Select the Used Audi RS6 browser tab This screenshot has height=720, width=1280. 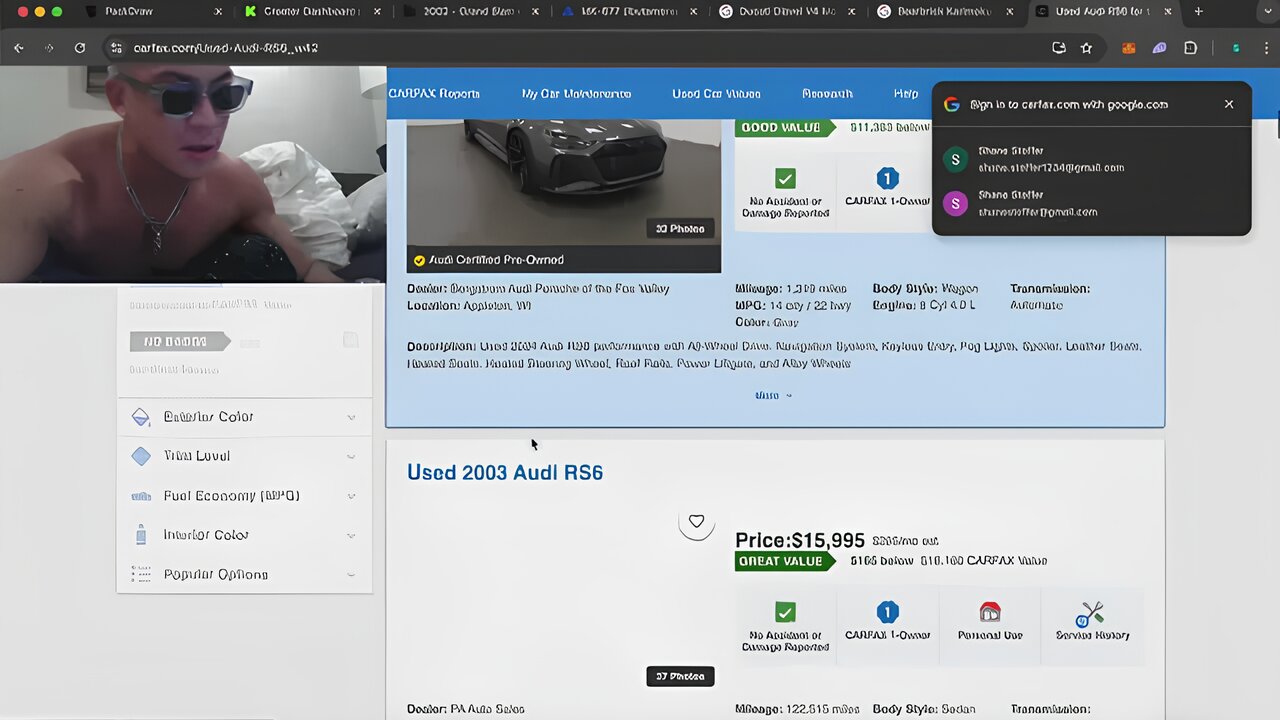coord(1104,12)
